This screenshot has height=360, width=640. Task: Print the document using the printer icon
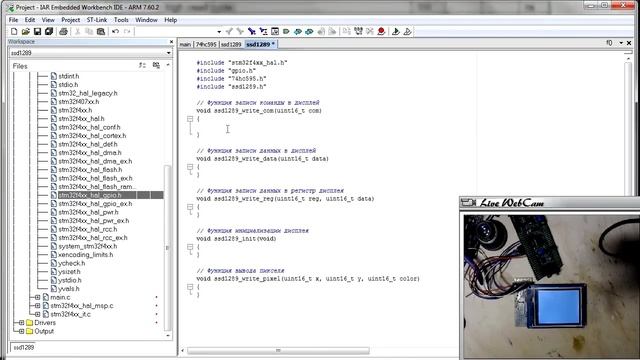[x=63, y=31]
